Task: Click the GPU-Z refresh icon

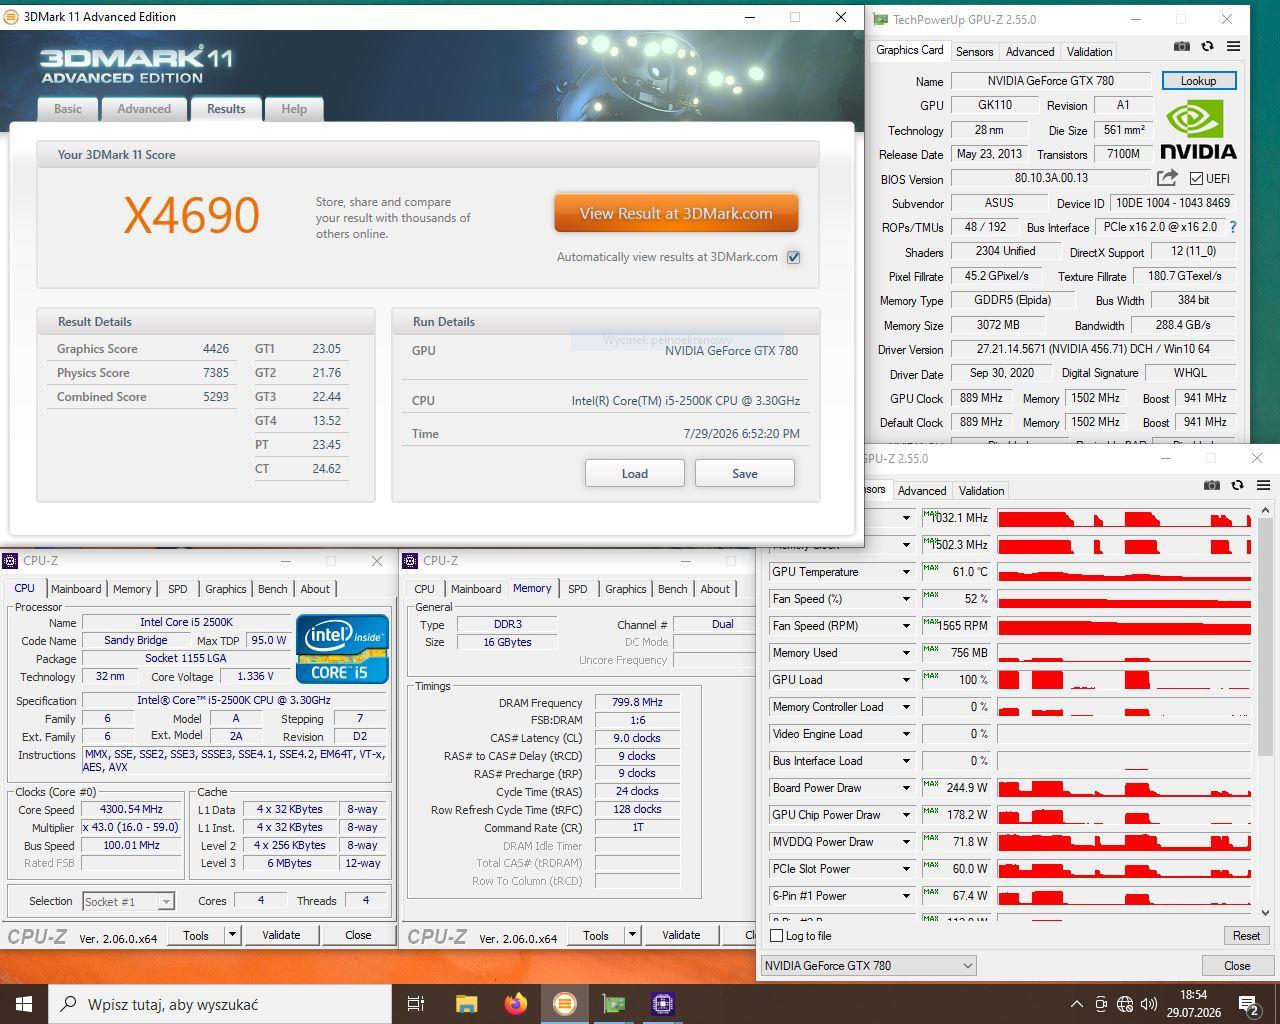Action: 1207,46
